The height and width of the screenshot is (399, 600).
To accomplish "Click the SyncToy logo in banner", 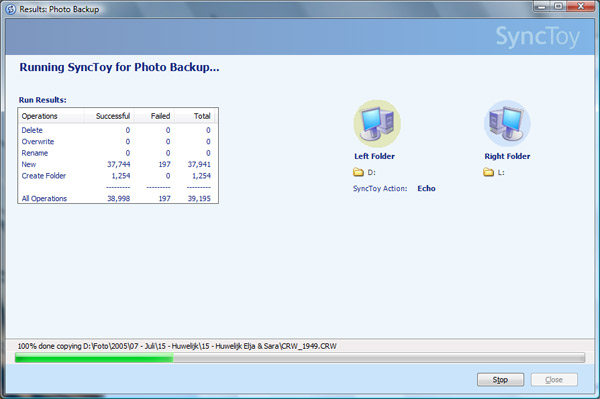I will coord(538,37).
